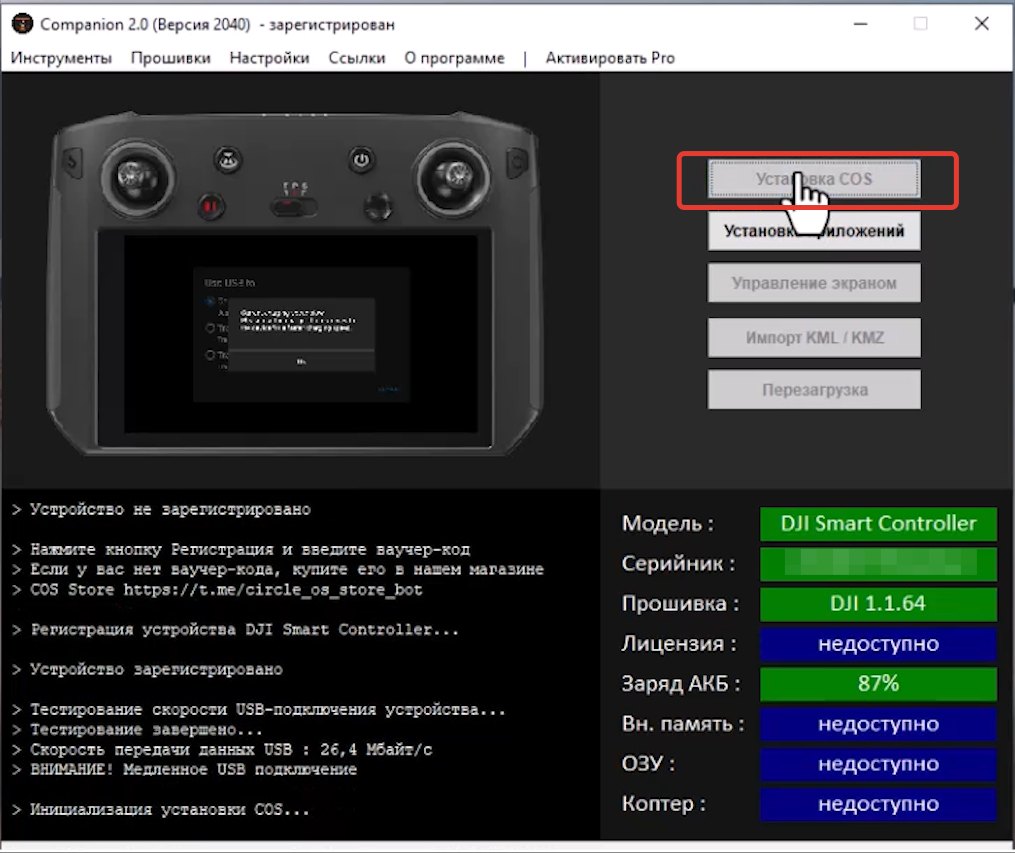1015x853 pixels.
Task: Click the ОЗУ недоступно value
Action: 878,764
